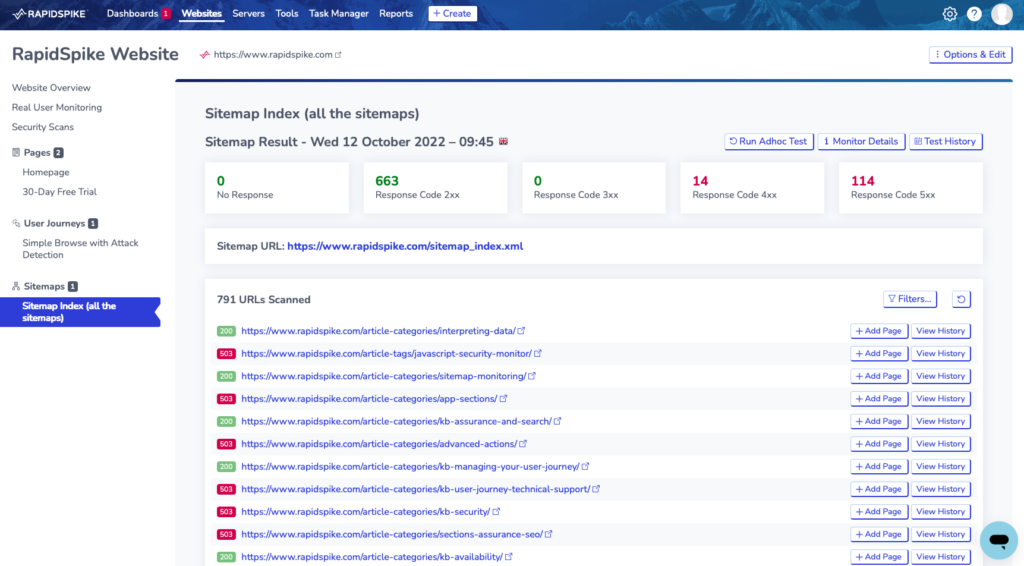Viewport: 1024px width, 566px height.
Task: Open external icon for app-sections URL
Action: coord(504,398)
